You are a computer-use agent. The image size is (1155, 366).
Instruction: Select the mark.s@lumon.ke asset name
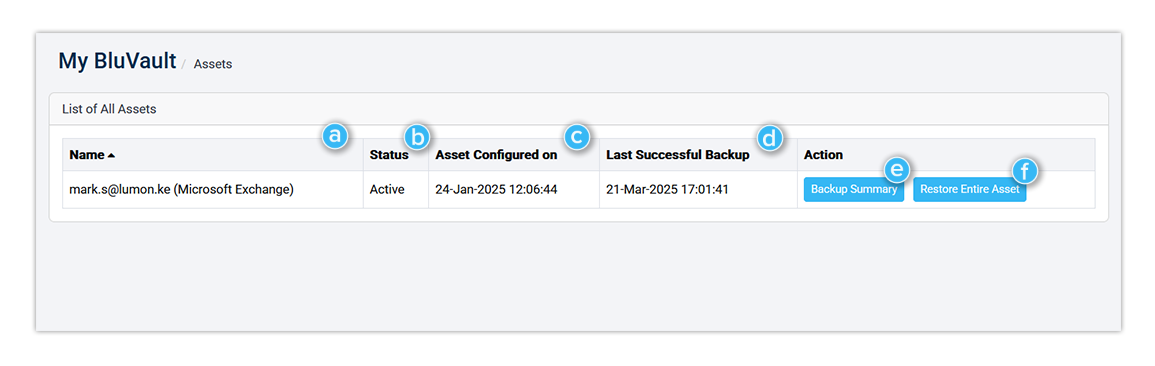click(181, 189)
